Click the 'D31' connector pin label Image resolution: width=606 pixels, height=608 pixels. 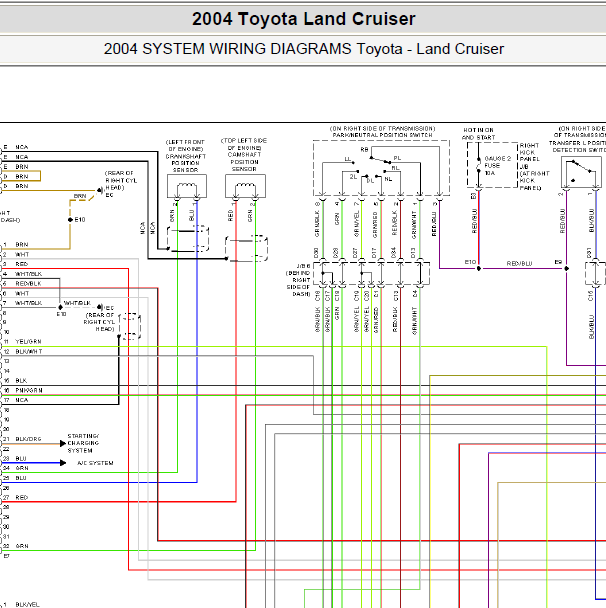pyautogui.click(x=589, y=252)
